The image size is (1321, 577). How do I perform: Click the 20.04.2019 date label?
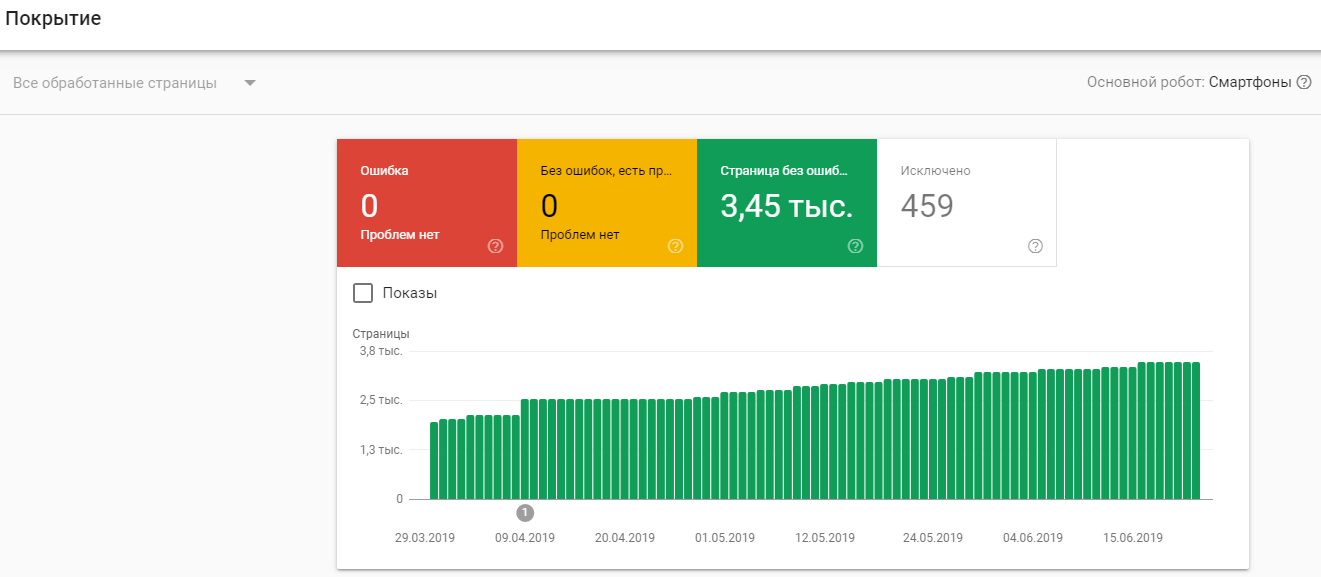(625, 538)
